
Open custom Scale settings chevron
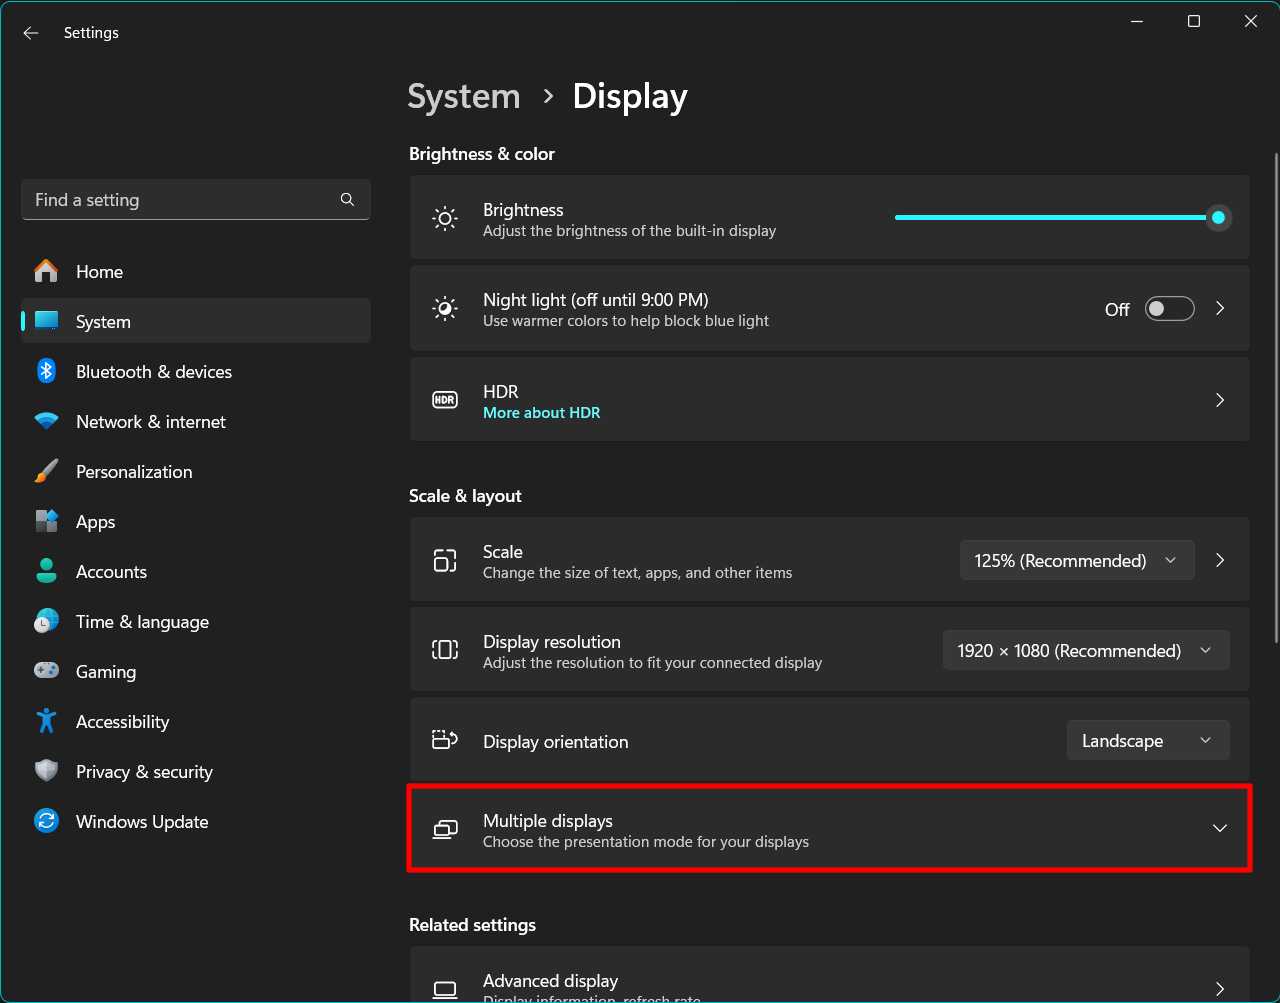[1220, 561]
